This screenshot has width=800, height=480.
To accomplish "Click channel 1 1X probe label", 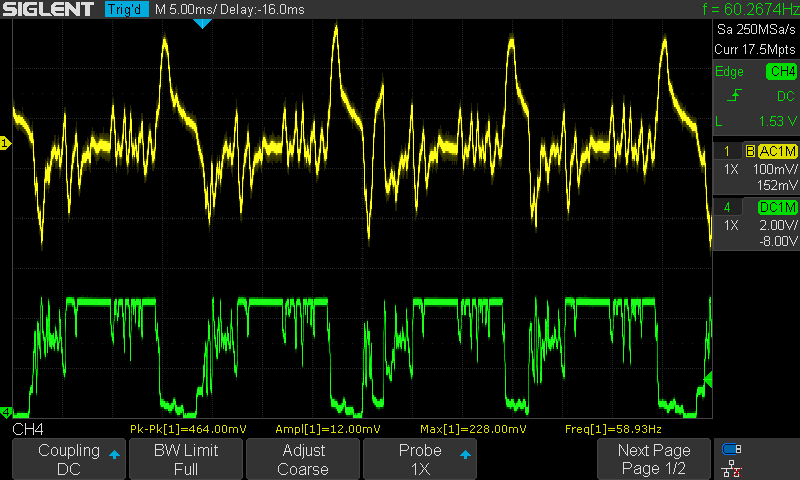I will pyautogui.click(x=731, y=169).
